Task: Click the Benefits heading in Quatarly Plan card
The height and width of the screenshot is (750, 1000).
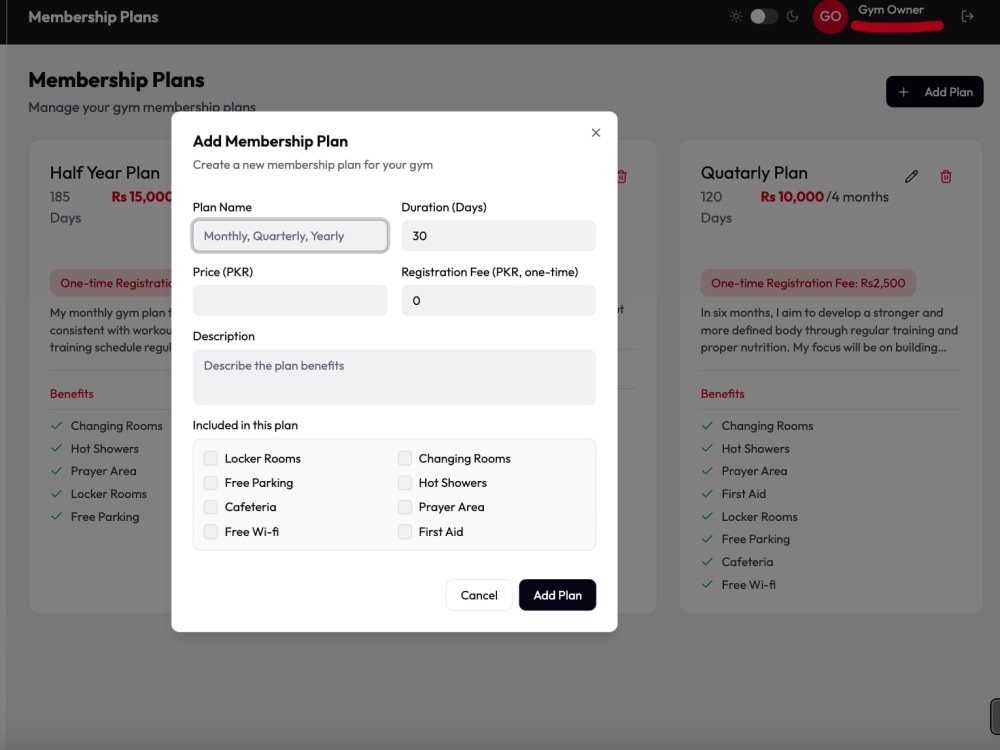Action: [x=722, y=393]
